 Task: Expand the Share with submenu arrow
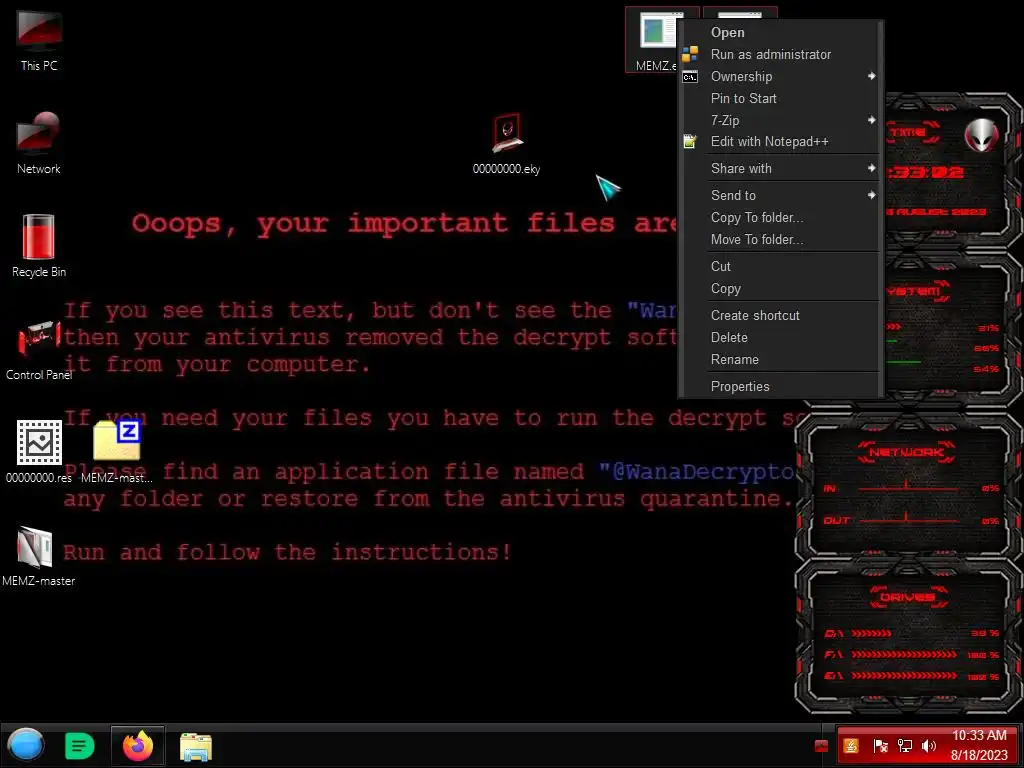click(x=871, y=168)
